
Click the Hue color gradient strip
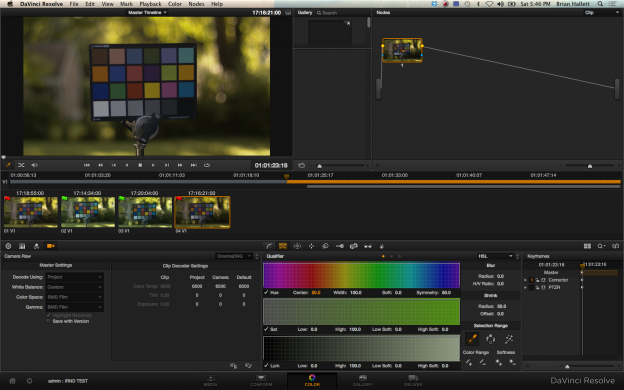[x=361, y=275]
